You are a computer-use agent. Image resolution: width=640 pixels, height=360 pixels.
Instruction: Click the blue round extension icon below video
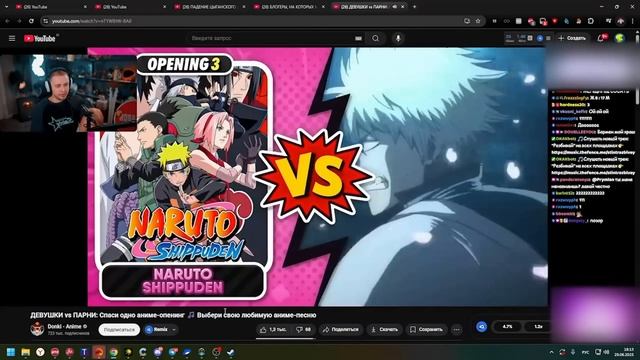click(x=482, y=327)
